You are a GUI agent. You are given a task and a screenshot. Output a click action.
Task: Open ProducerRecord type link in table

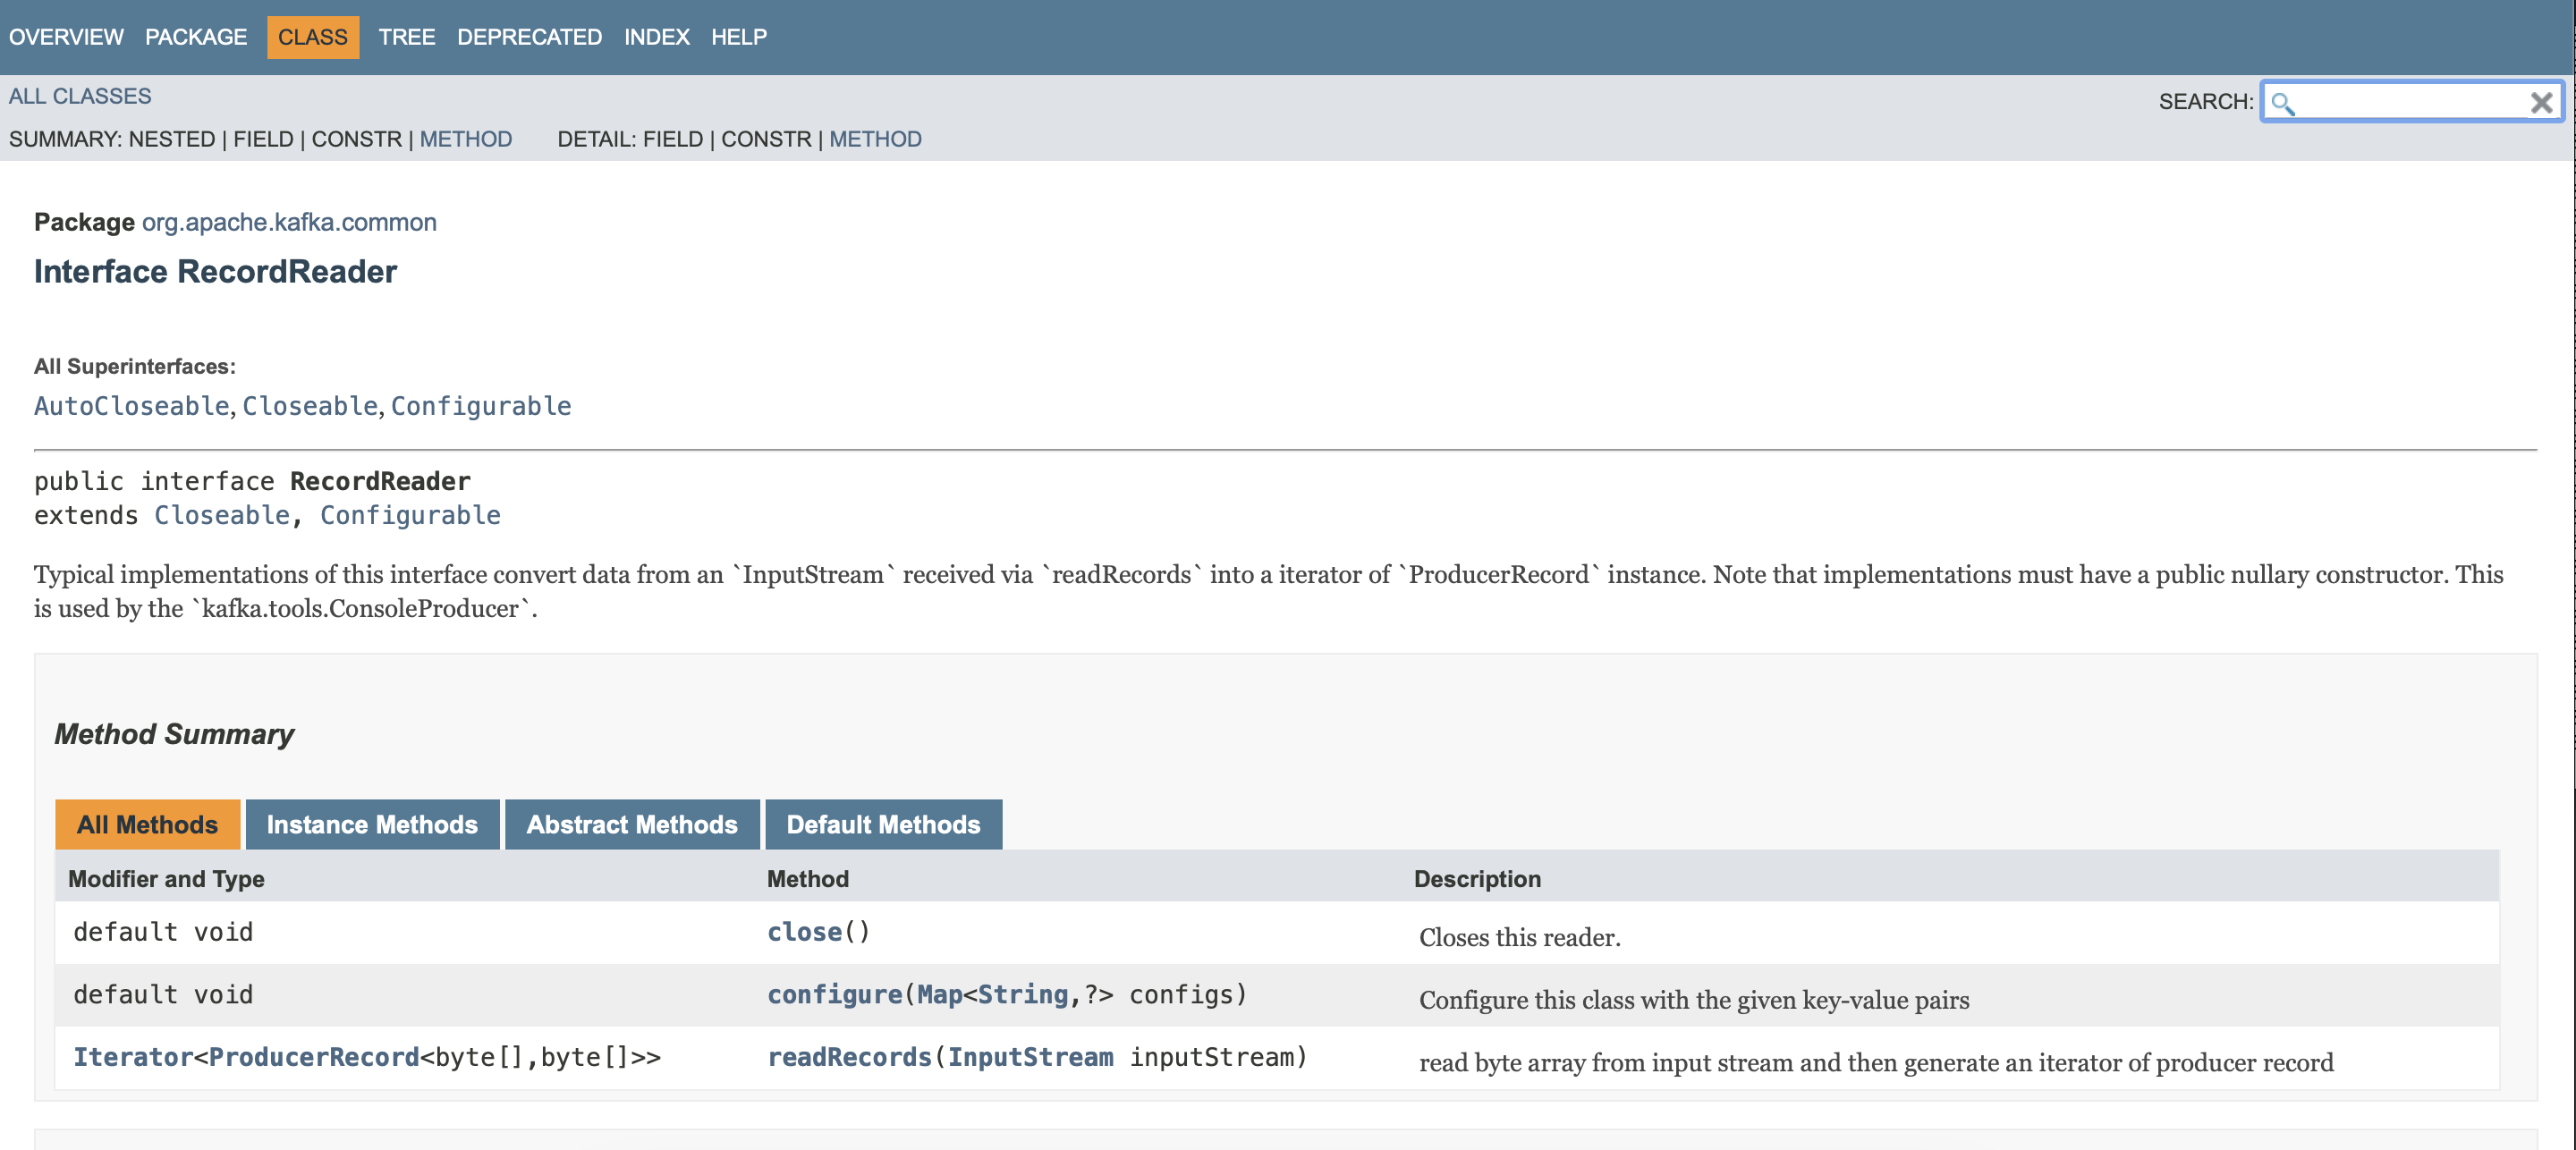pos(314,1057)
